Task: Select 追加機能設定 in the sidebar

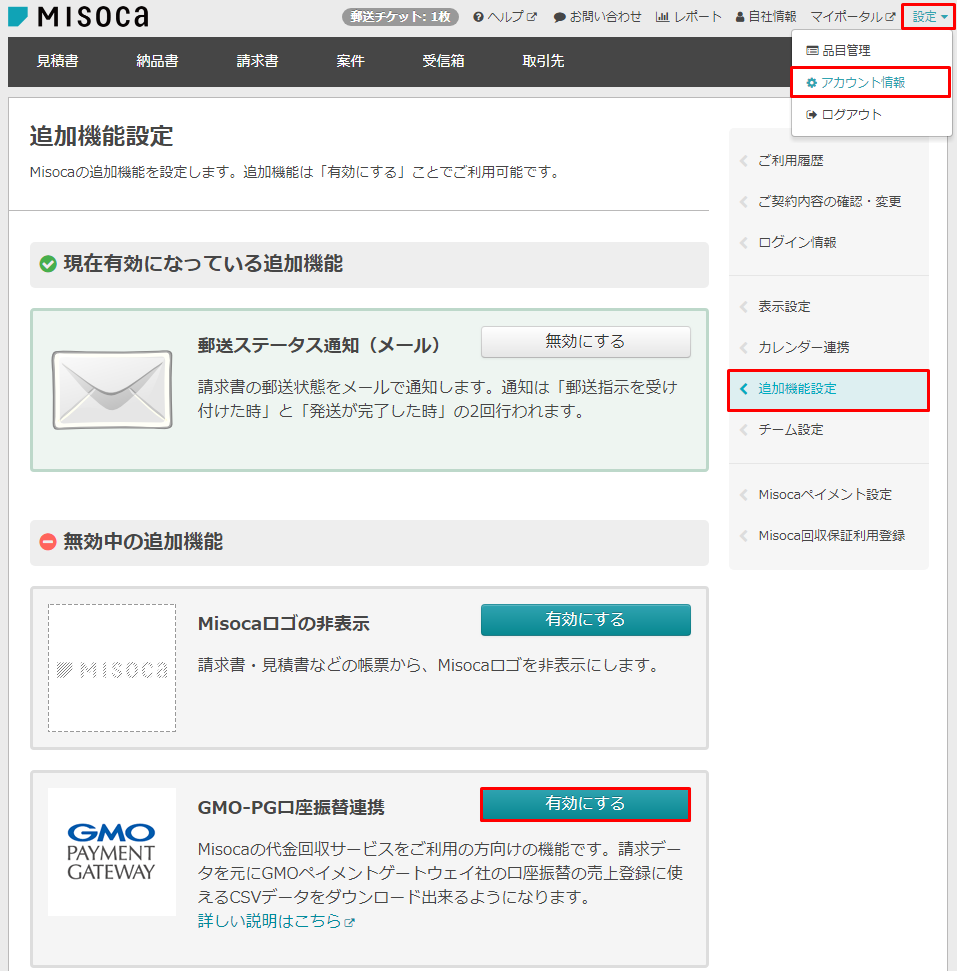Action: pos(829,390)
